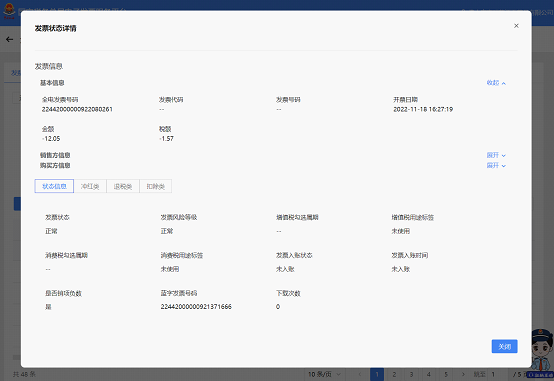554x381 pixels.
Task: Open the tax assistant mascot avatar
Action: (x=542, y=350)
